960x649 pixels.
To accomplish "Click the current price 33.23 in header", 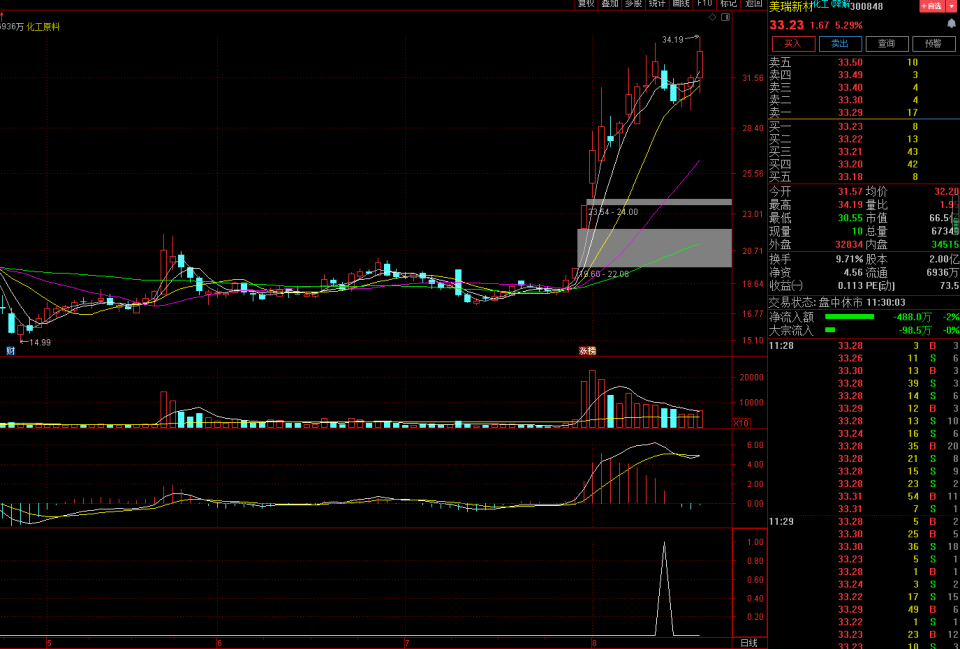I will click(x=787, y=25).
